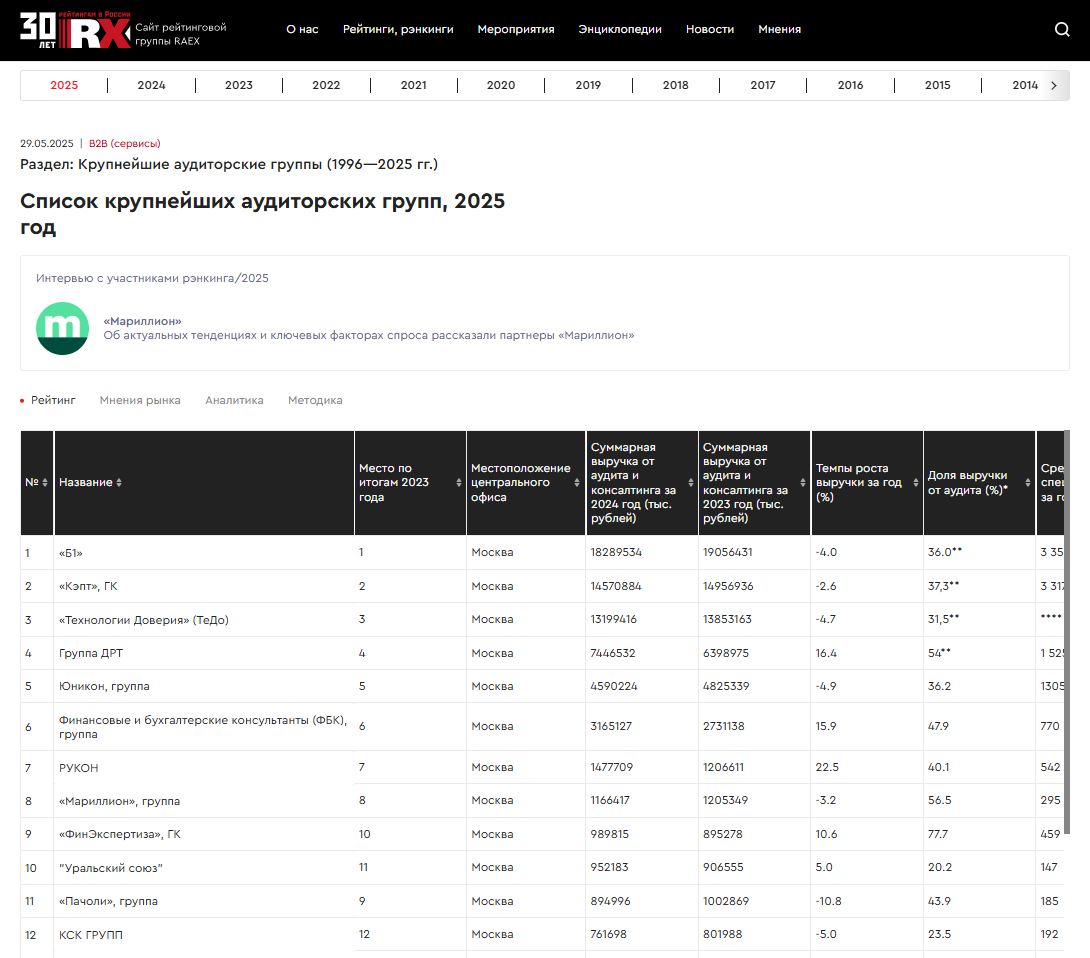Viewport: 1090px width, 958px height.
Task: Sort by 2023 revenue column arrows
Action: 803,482
